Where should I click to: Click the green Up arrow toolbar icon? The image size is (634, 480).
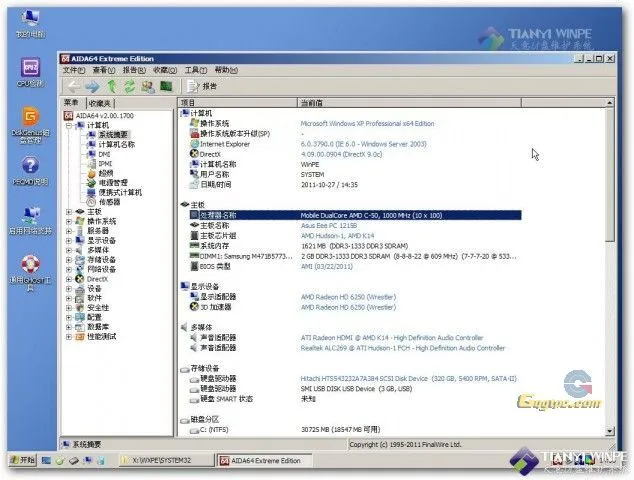click(x=112, y=86)
